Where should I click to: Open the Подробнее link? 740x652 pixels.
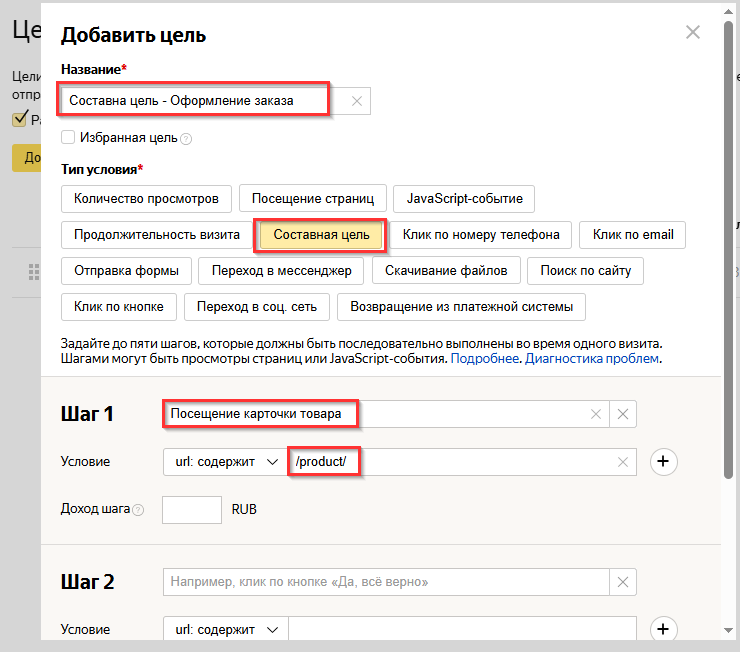[x=484, y=358]
